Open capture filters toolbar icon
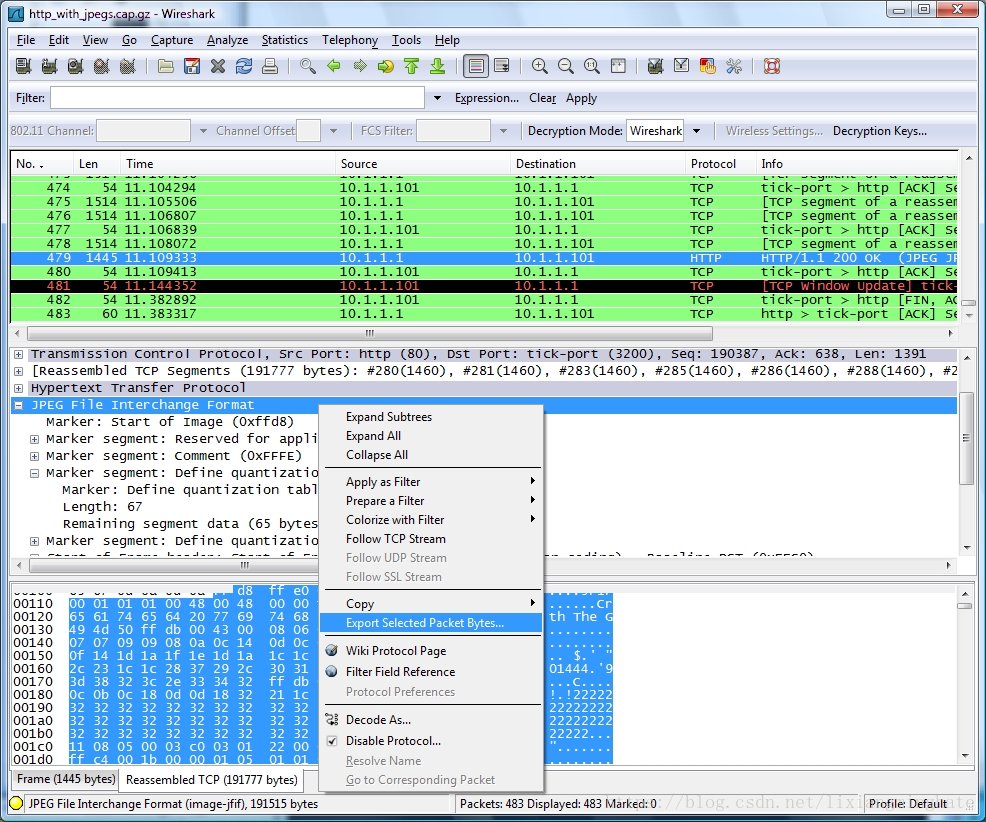Viewport: 986px width, 822px height. point(655,66)
